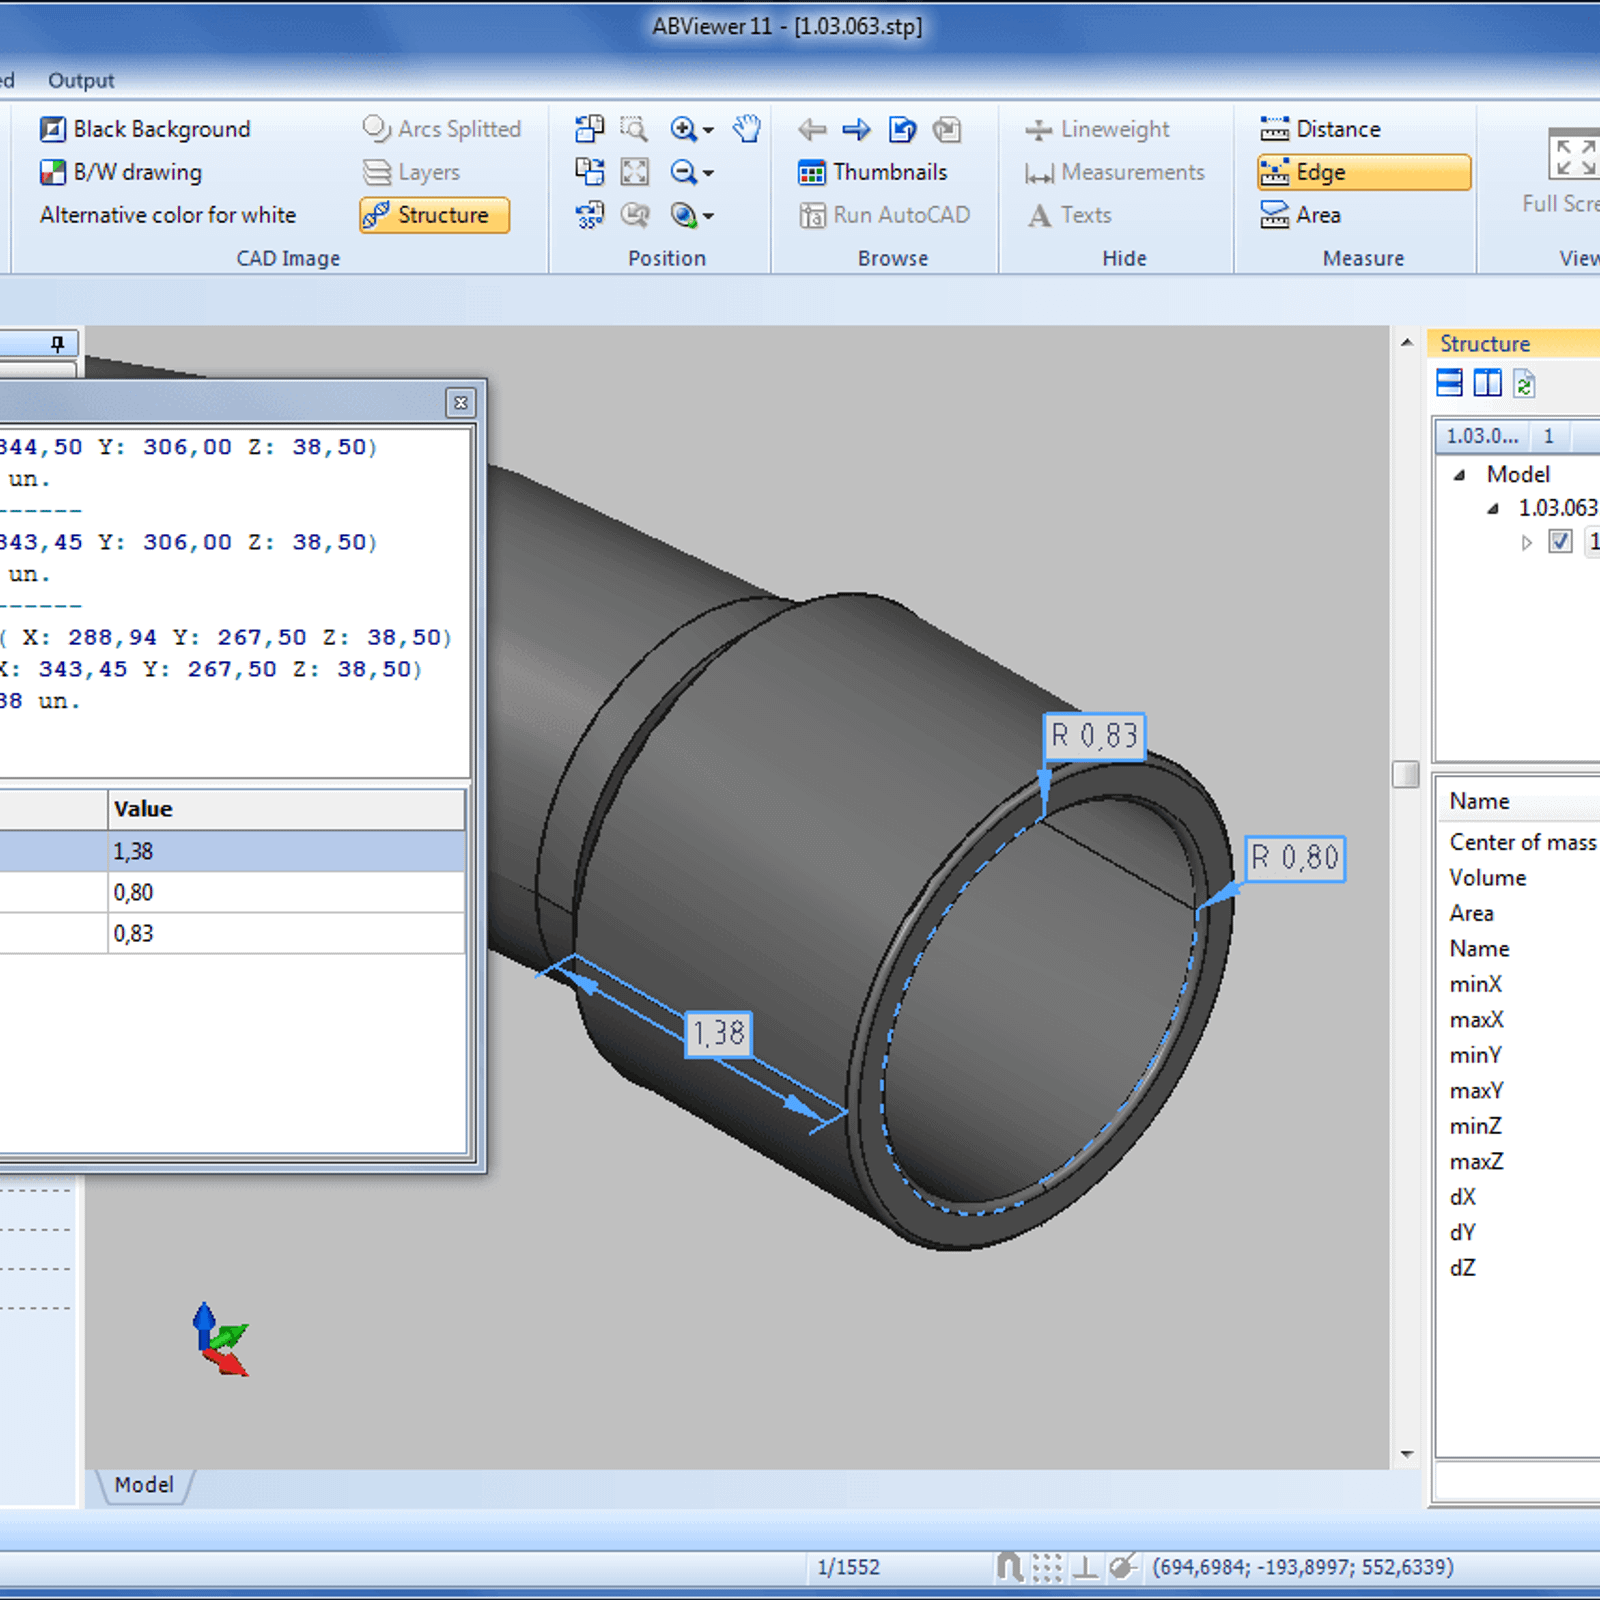Image resolution: width=1600 pixels, height=1600 pixels.
Task: Select the Distance measure tool
Action: [1320, 129]
